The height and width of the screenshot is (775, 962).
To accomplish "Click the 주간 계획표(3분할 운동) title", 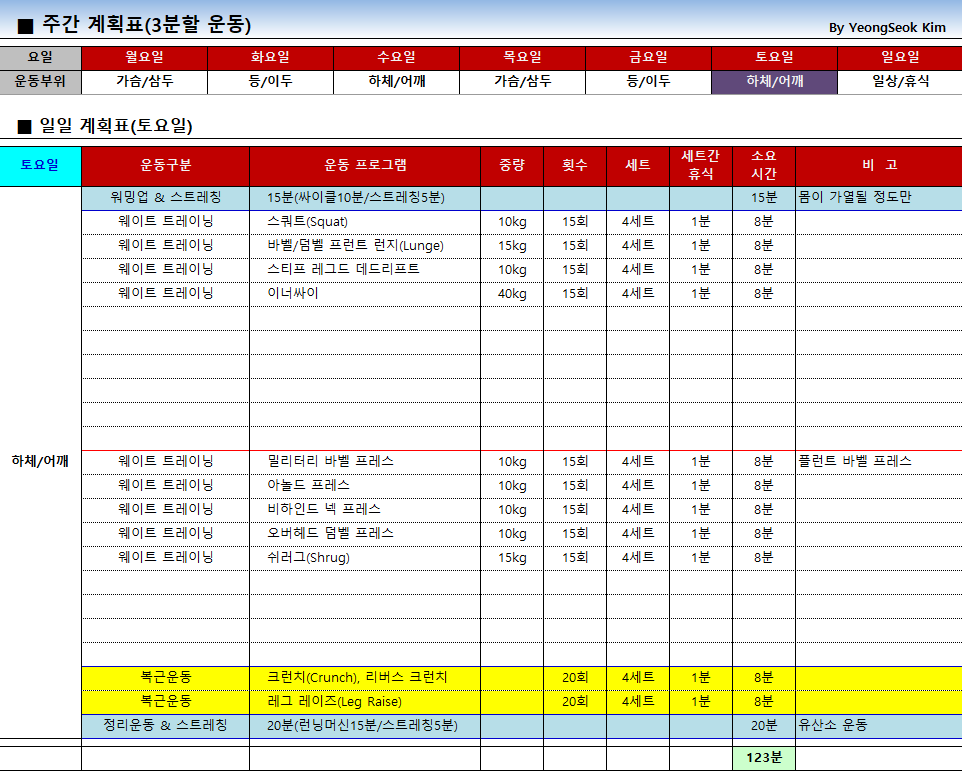I will pyautogui.click(x=146, y=25).
